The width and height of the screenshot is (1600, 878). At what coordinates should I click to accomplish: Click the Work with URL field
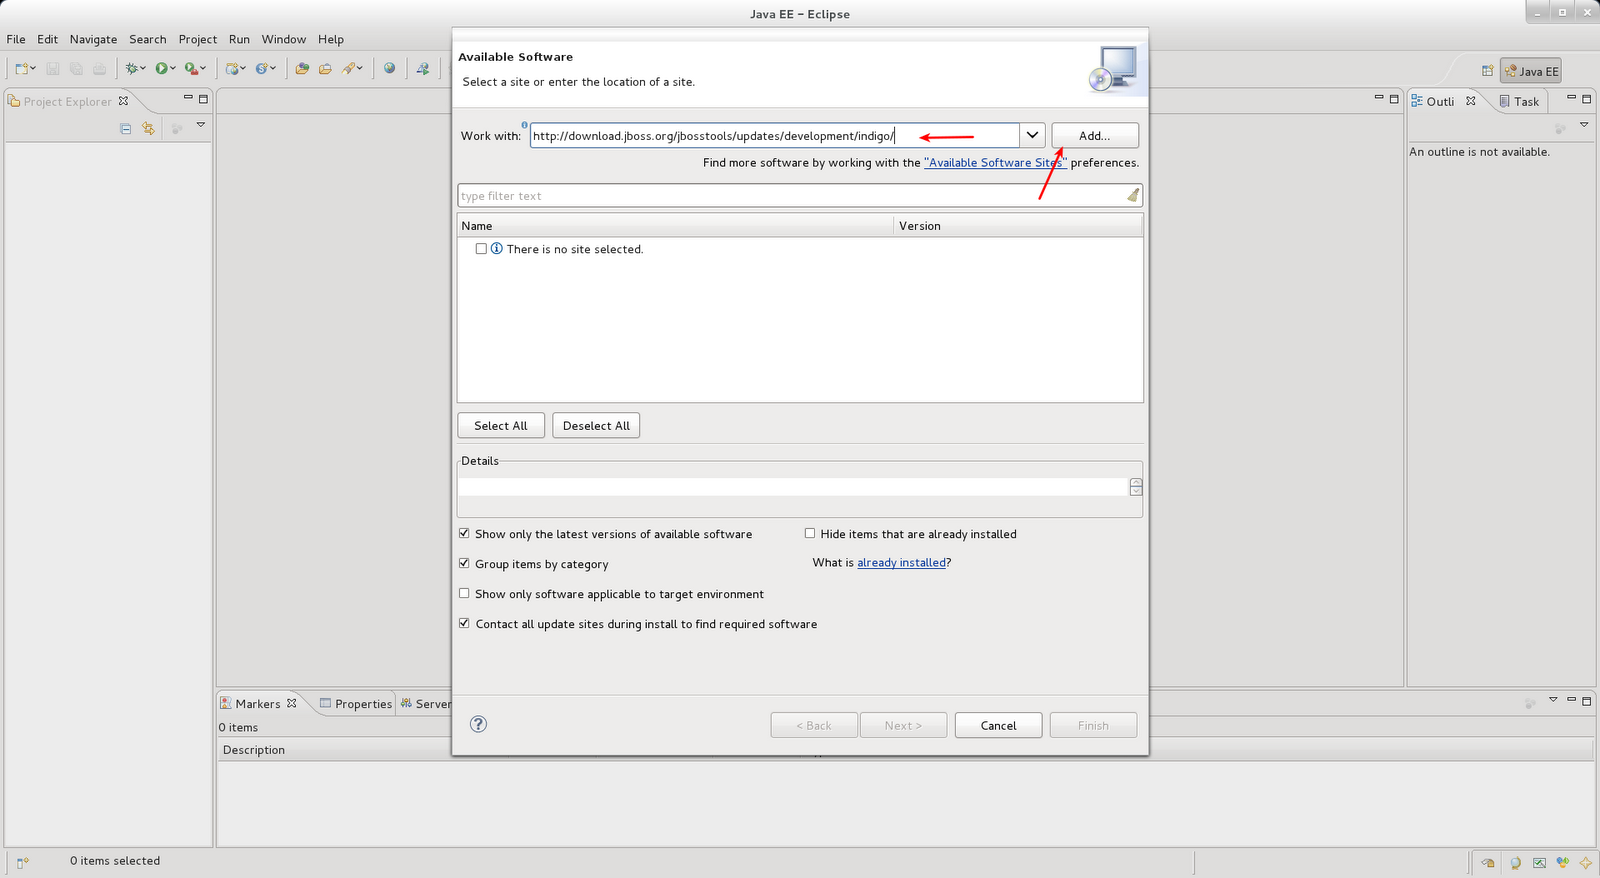pyautogui.click(x=774, y=135)
